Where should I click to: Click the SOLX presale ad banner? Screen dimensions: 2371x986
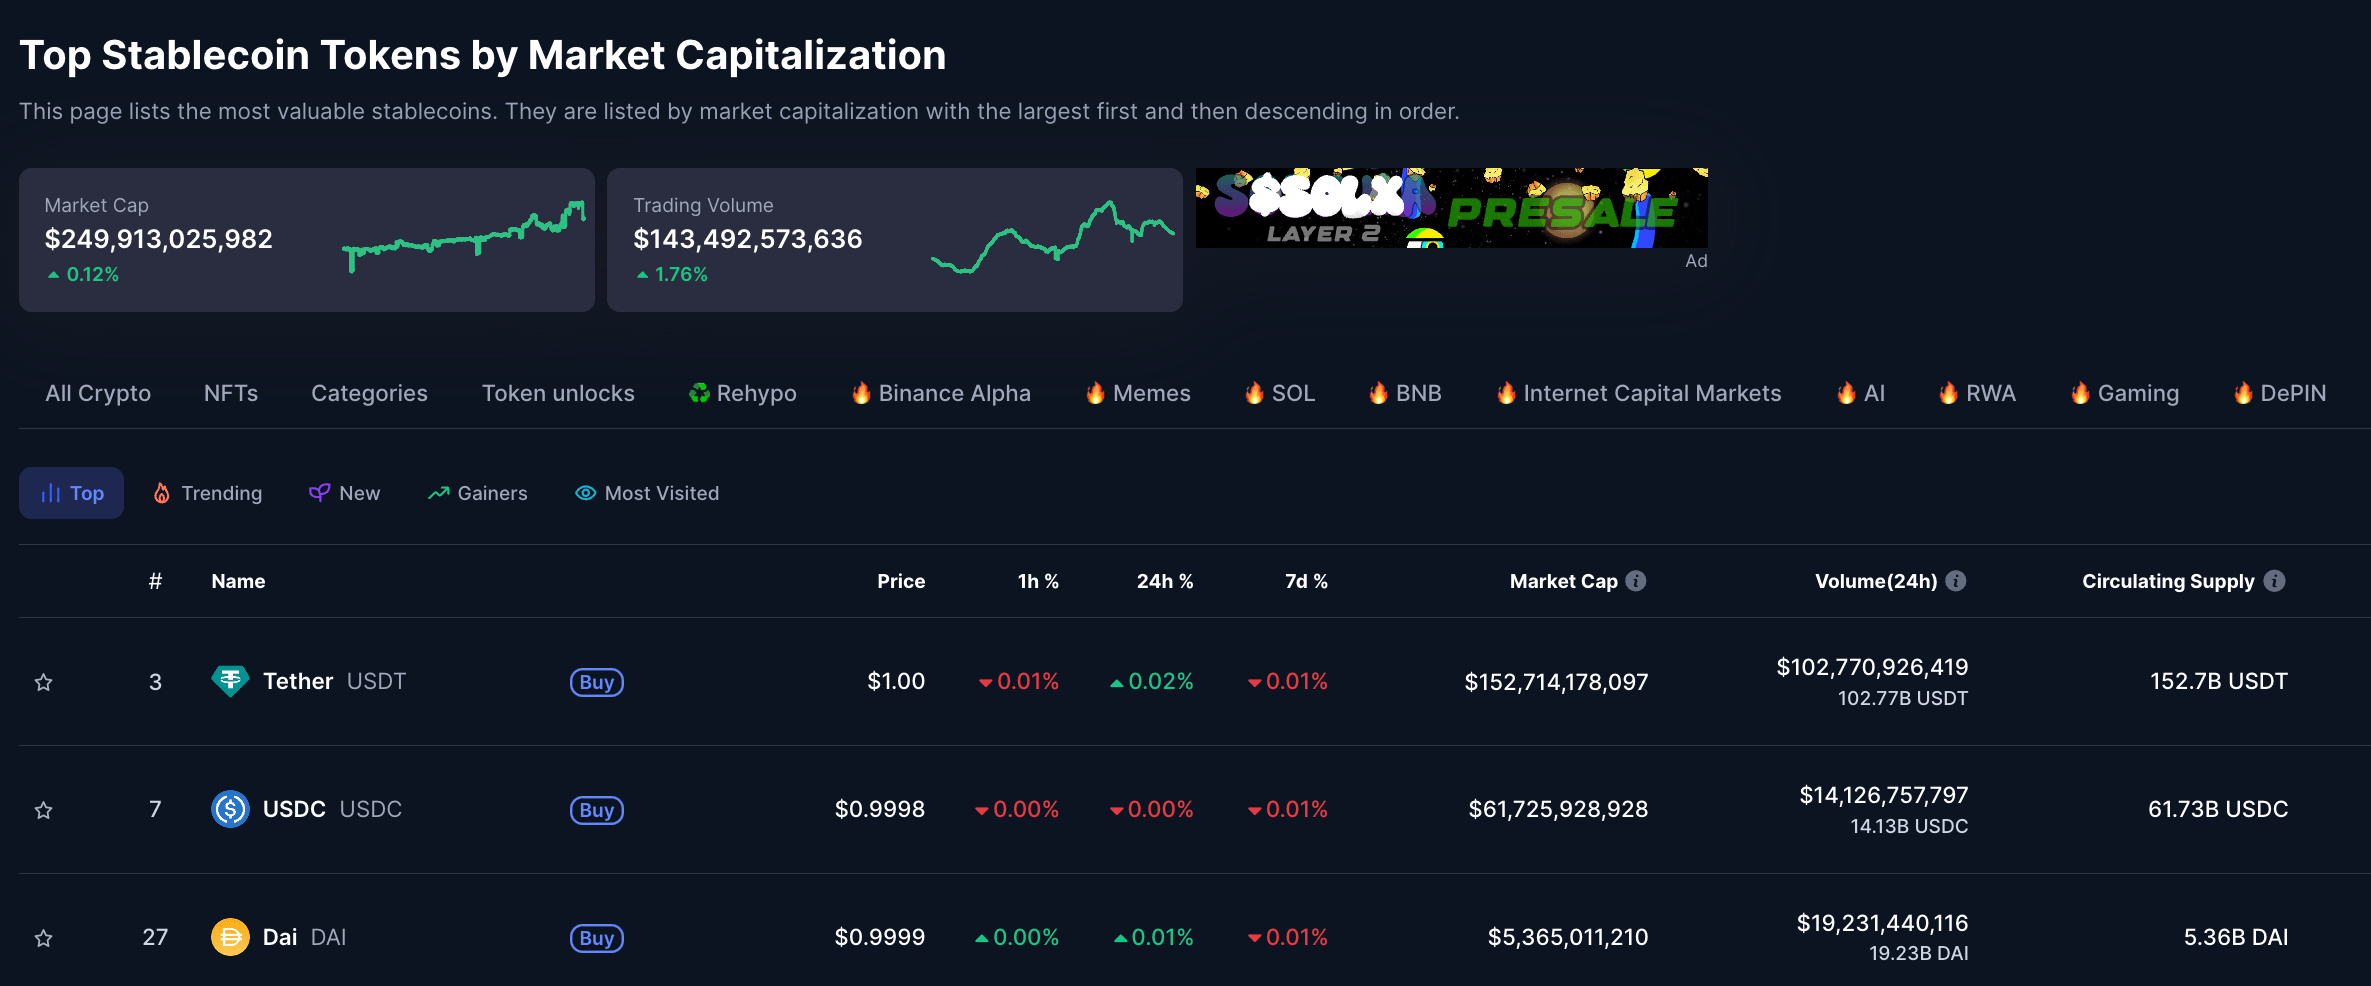[1451, 208]
